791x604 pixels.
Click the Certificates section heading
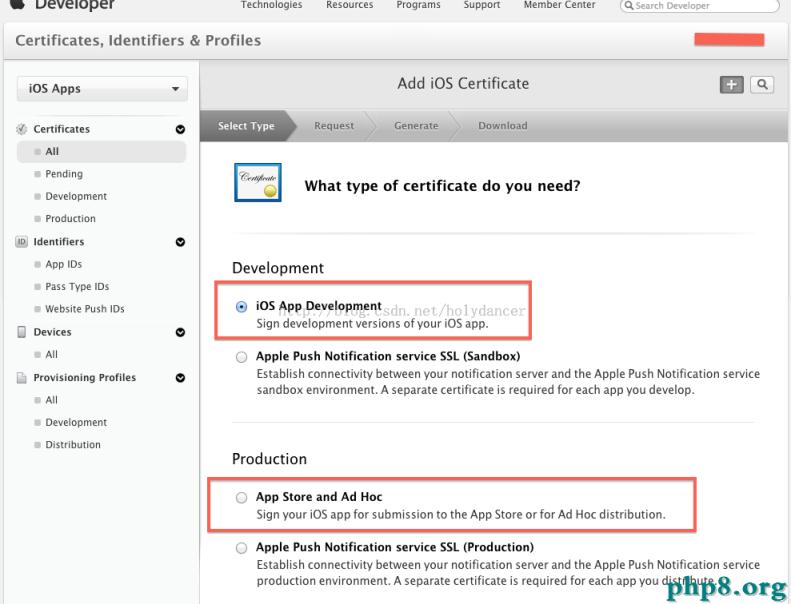tap(62, 129)
